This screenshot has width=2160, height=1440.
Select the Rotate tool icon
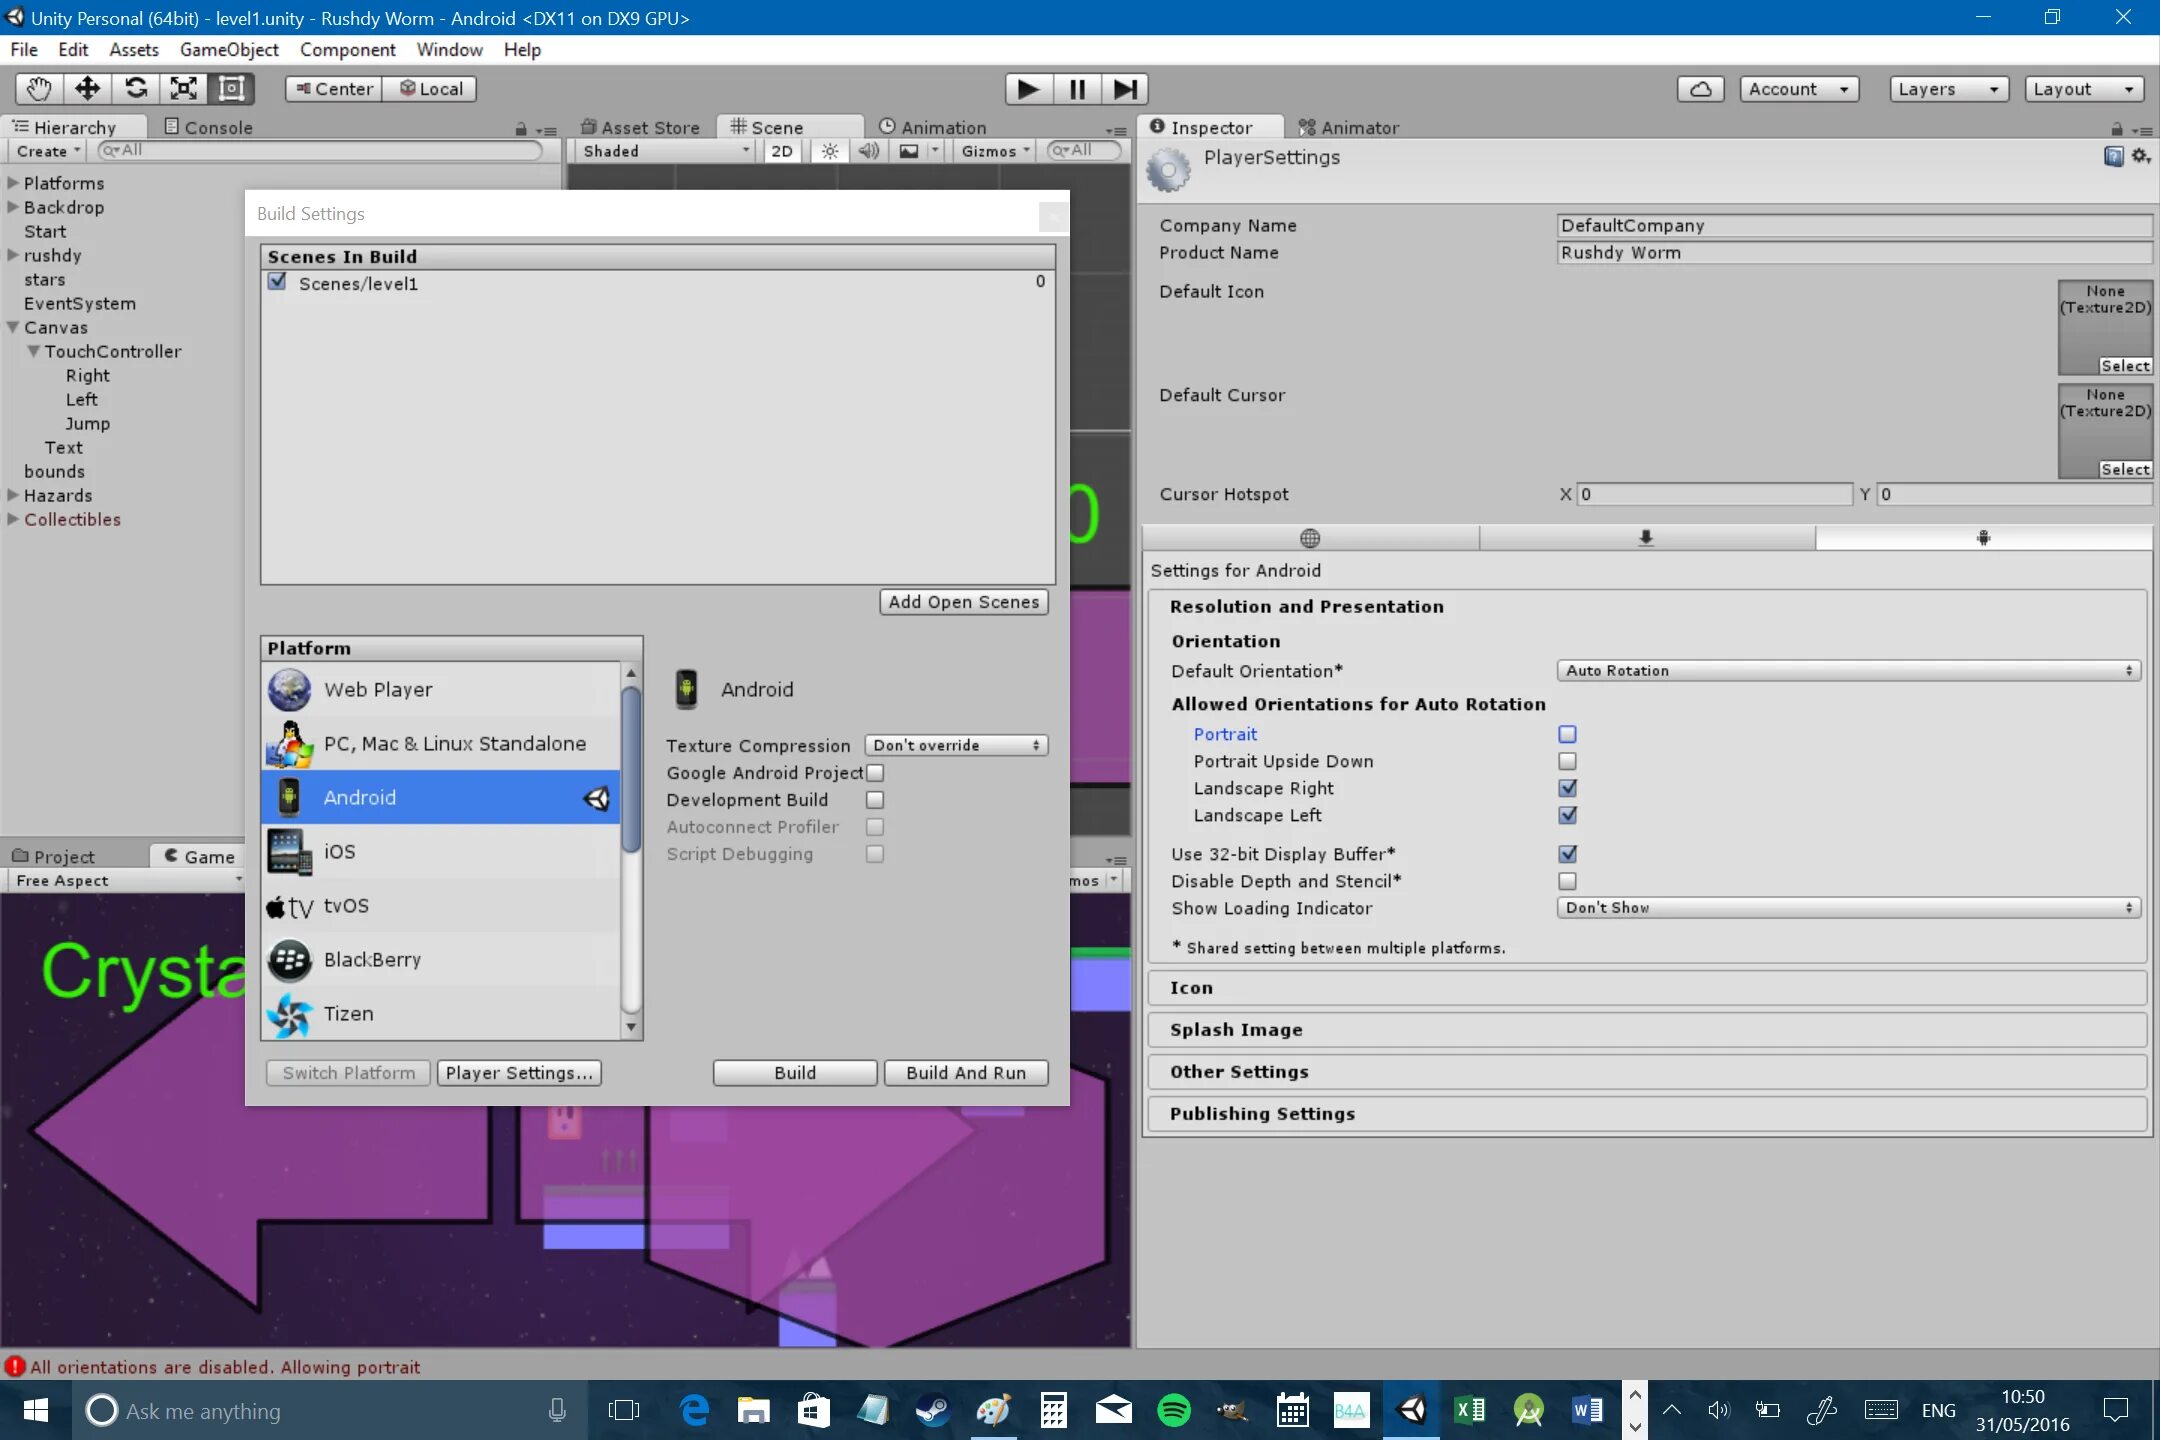136,88
